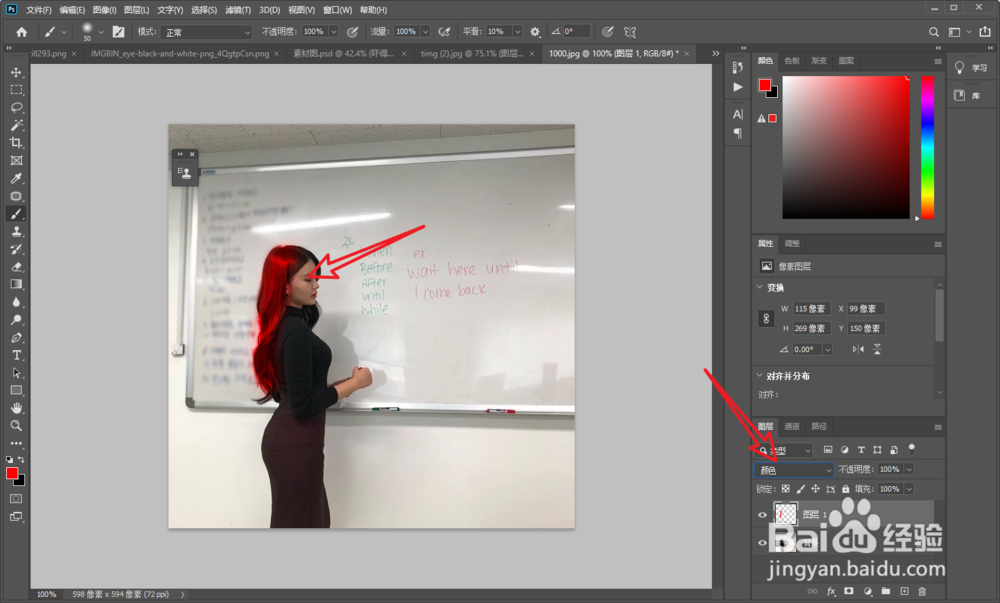This screenshot has height=603, width=1000.
Task: Click flip horizontal button in Properties
Action: [x=858, y=349]
